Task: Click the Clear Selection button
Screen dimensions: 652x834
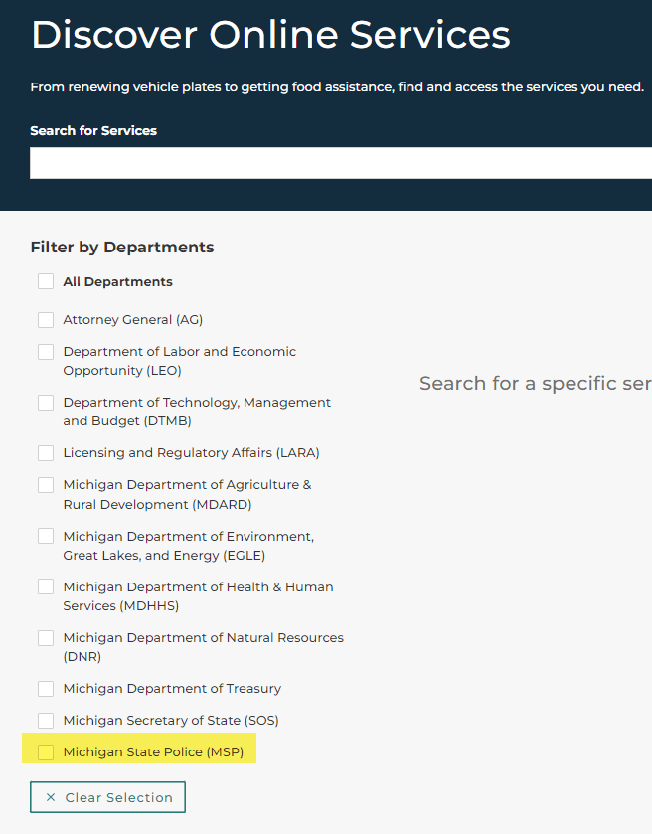Action: pos(108,797)
